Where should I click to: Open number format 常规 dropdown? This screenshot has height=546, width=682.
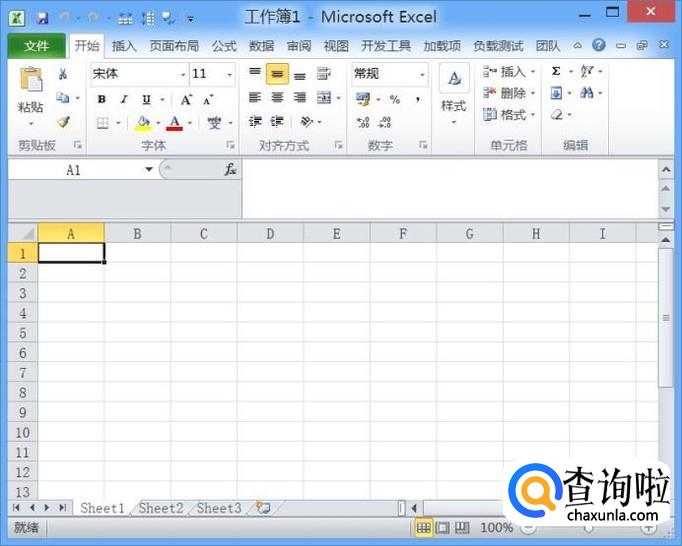[x=422, y=74]
